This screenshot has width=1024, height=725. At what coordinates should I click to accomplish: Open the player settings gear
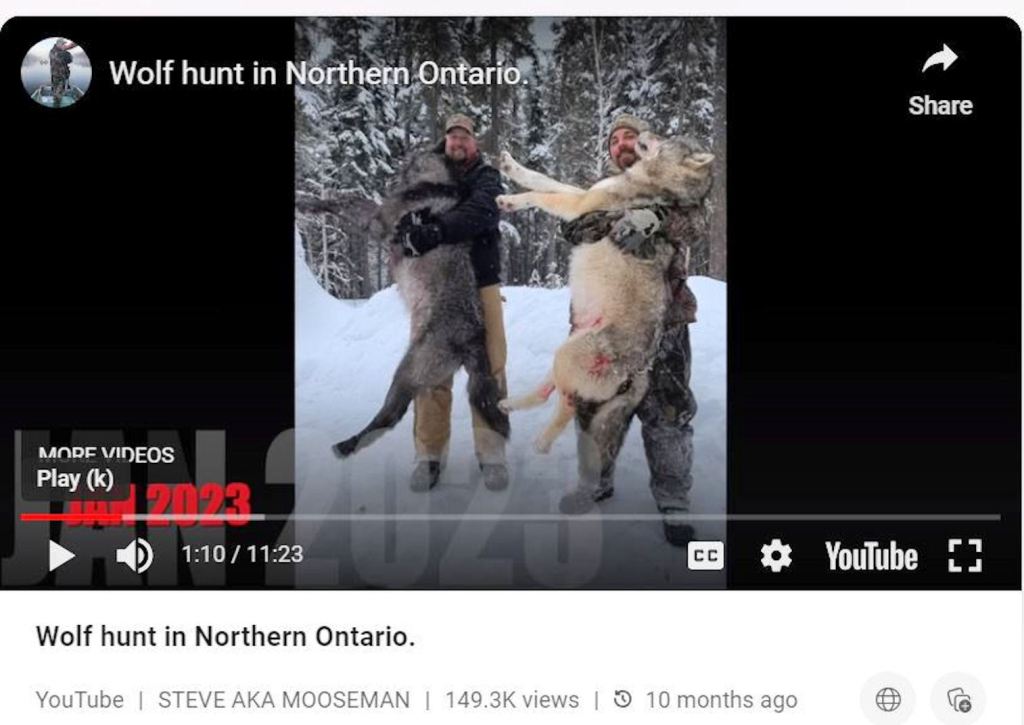pyautogui.click(x=776, y=556)
